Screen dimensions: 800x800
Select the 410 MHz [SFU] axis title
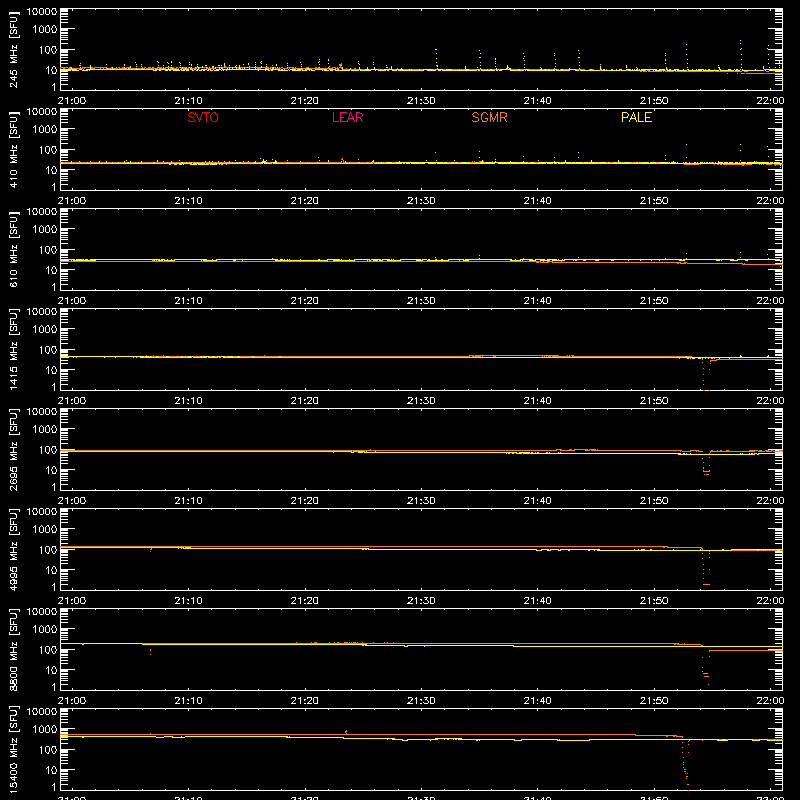(13, 149)
